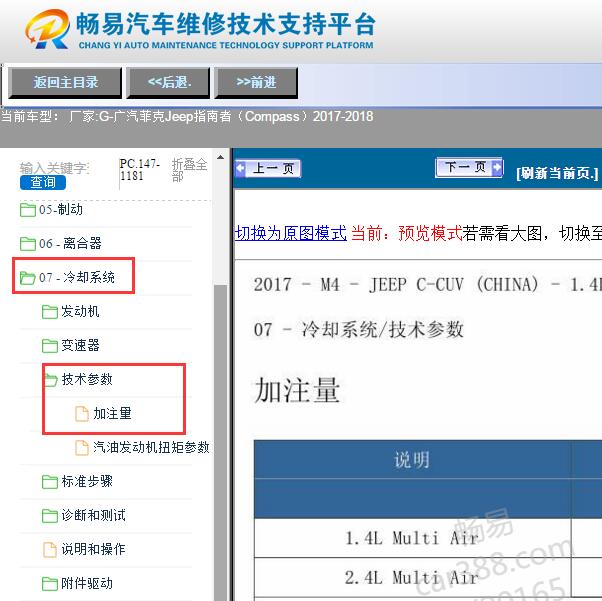Open the 加注量 document icon
Screen dimensions: 602x601
[x=81, y=414]
